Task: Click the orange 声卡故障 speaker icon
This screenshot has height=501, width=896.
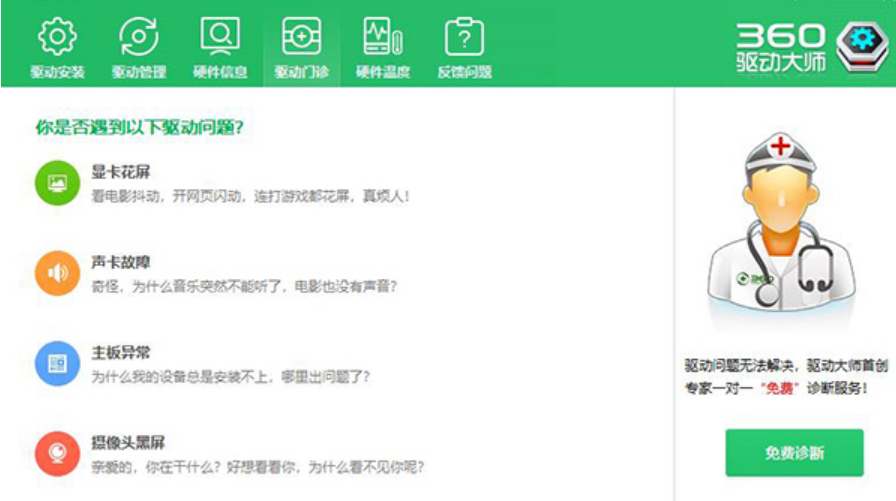Action: (57, 273)
